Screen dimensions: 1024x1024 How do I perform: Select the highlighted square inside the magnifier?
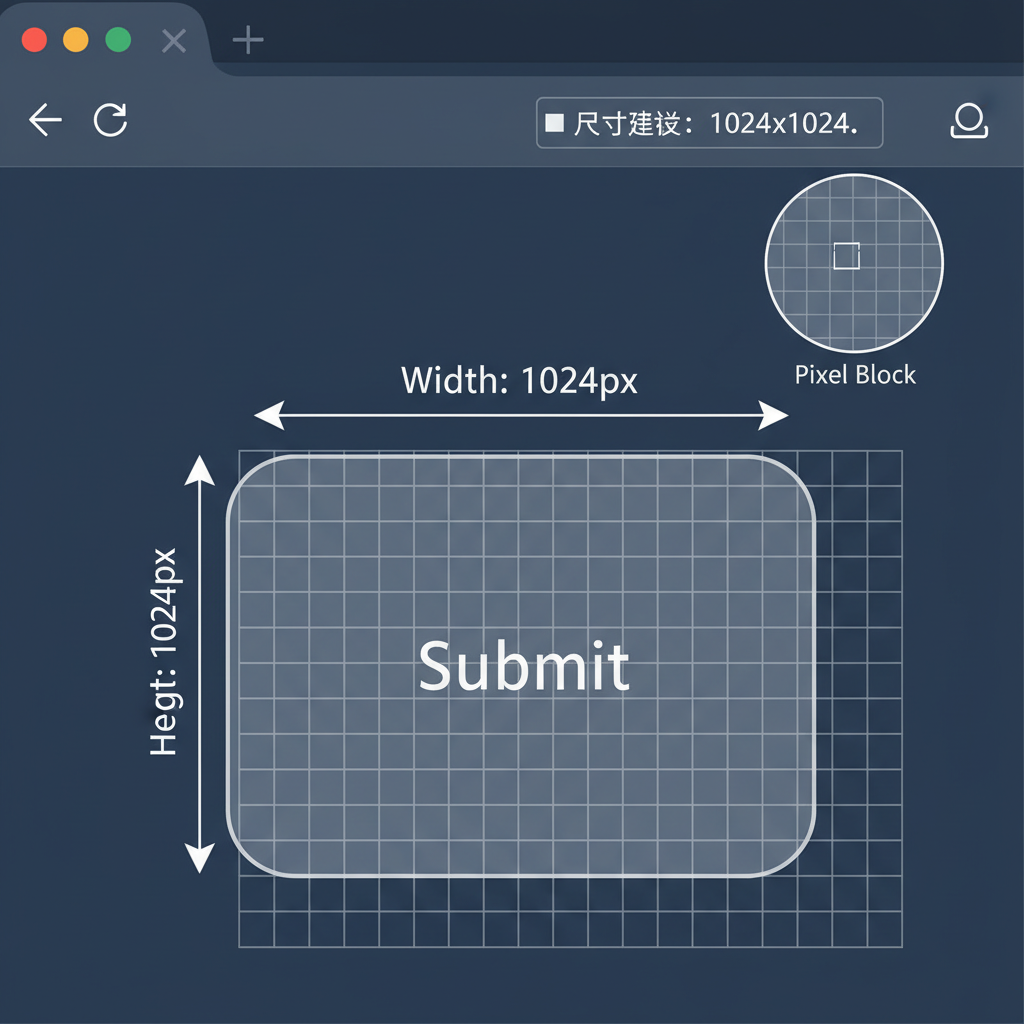(846, 256)
